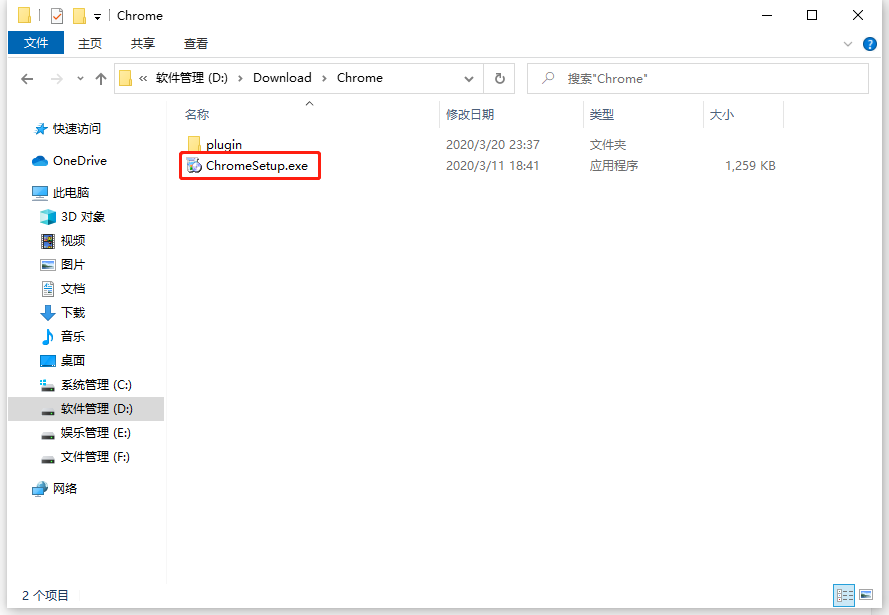Expand the address bar history dropdown

pyautogui.click(x=469, y=79)
